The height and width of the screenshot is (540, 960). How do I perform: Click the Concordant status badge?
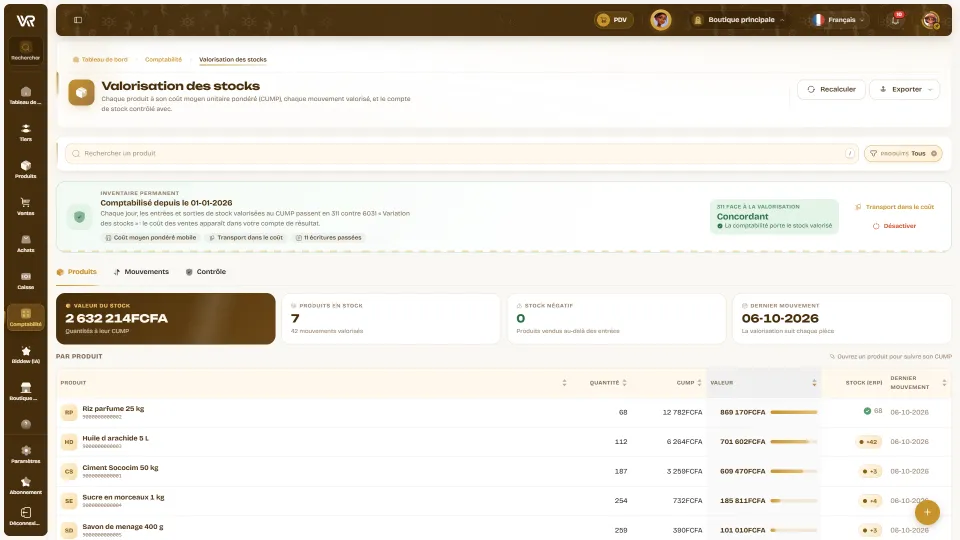[774, 217]
